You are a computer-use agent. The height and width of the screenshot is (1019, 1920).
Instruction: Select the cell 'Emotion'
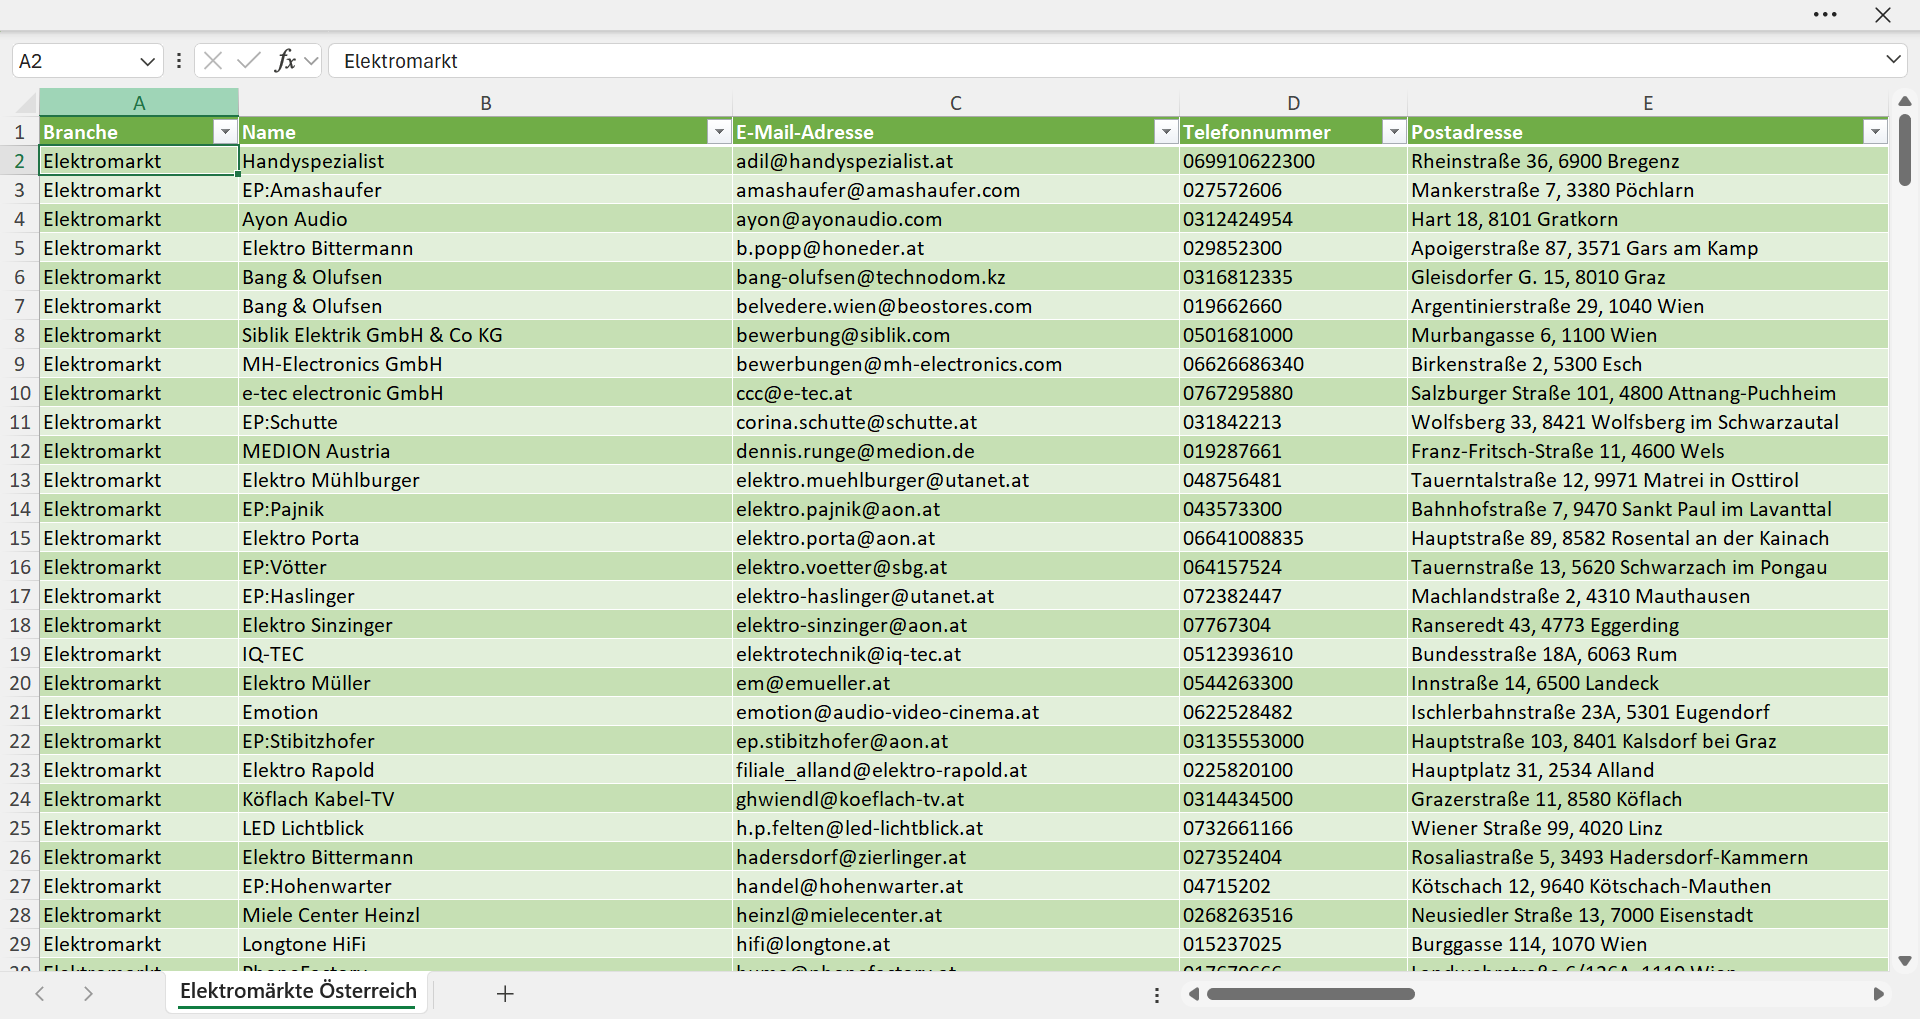pyautogui.click(x=486, y=712)
